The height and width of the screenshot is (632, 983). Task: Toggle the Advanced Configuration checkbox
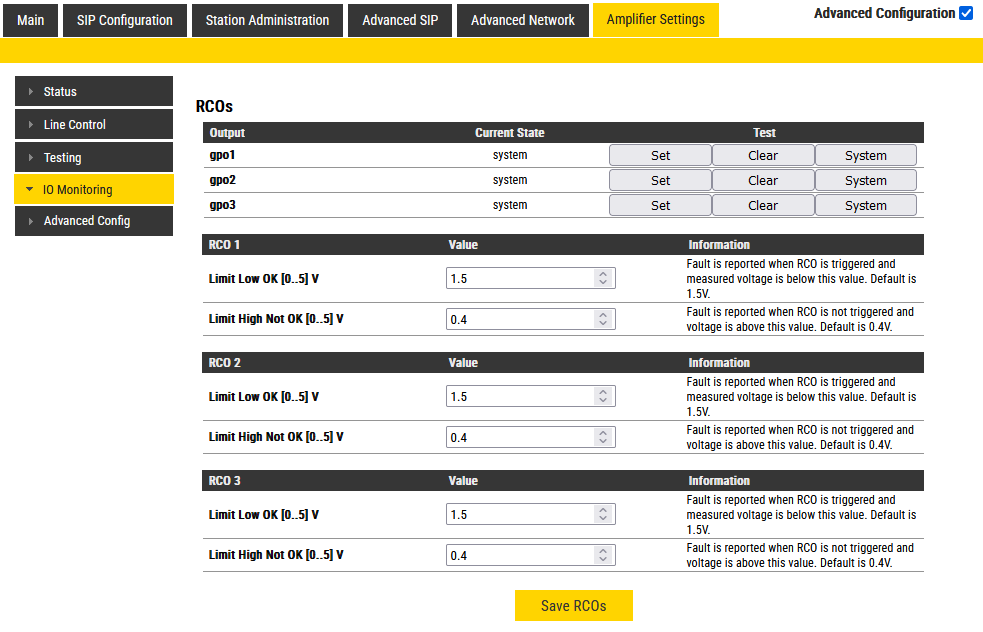pos(965,13)
